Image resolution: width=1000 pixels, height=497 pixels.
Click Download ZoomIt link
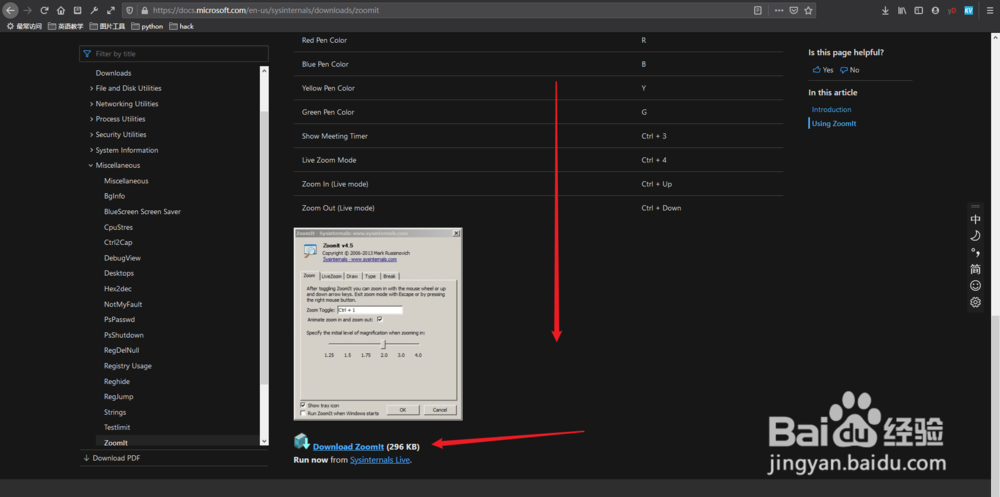pos(348,447)
